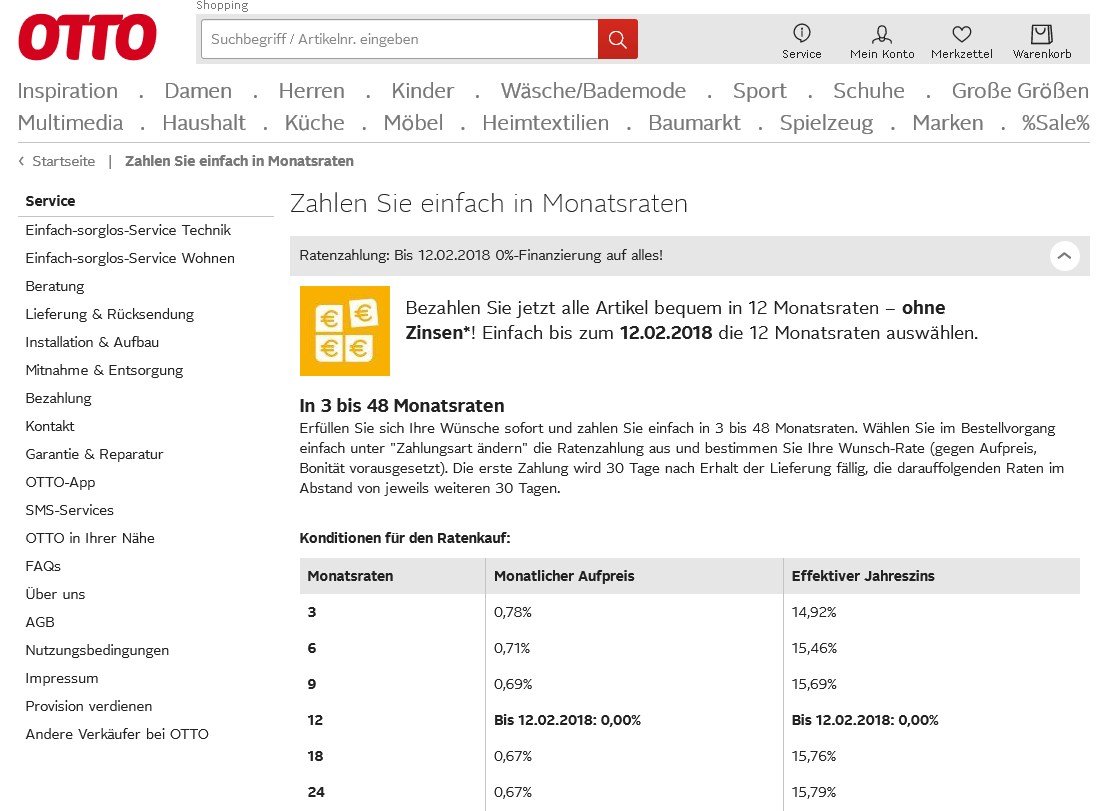Click the back chevron before Startseite
Image resolution: width=1119 pixels, height=811 pixels.
tap(19, 160)
